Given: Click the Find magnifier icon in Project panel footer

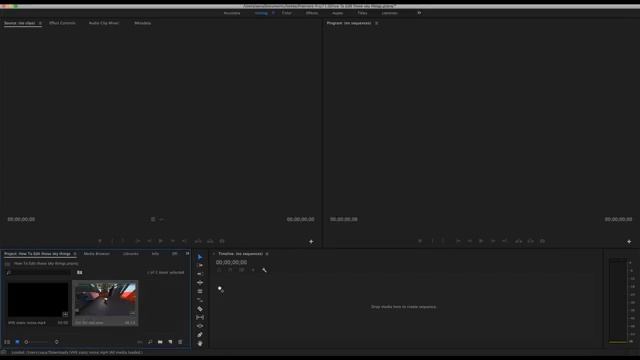Looking at the screenshot, I should tap(150, 342).
